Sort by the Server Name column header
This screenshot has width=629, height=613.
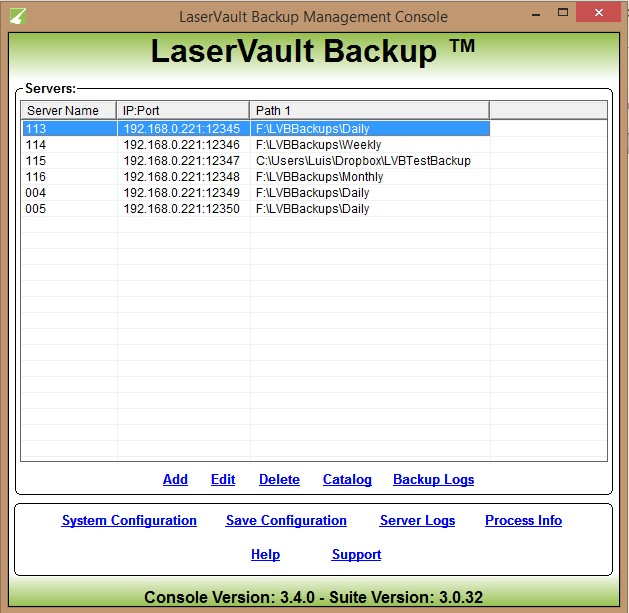pyautogui.click(x=69, y=110)
